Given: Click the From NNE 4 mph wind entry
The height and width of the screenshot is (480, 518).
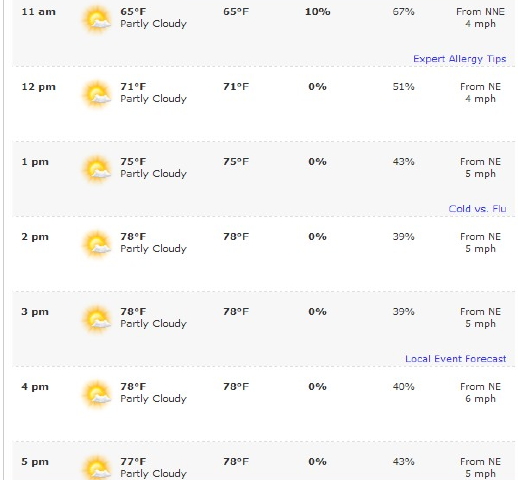Looking at the screenshot, I should coord(480,18).
